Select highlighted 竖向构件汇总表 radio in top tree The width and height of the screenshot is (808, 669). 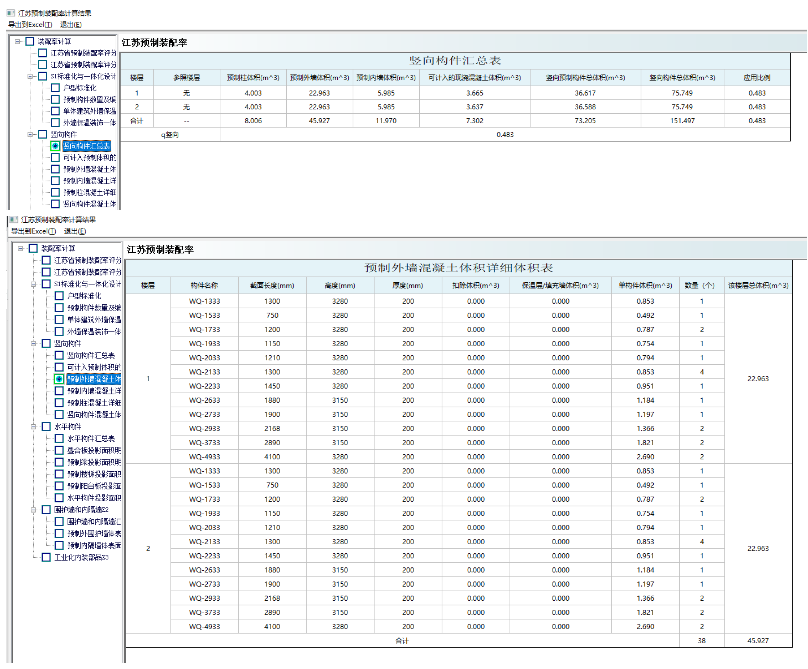(55, 146)
